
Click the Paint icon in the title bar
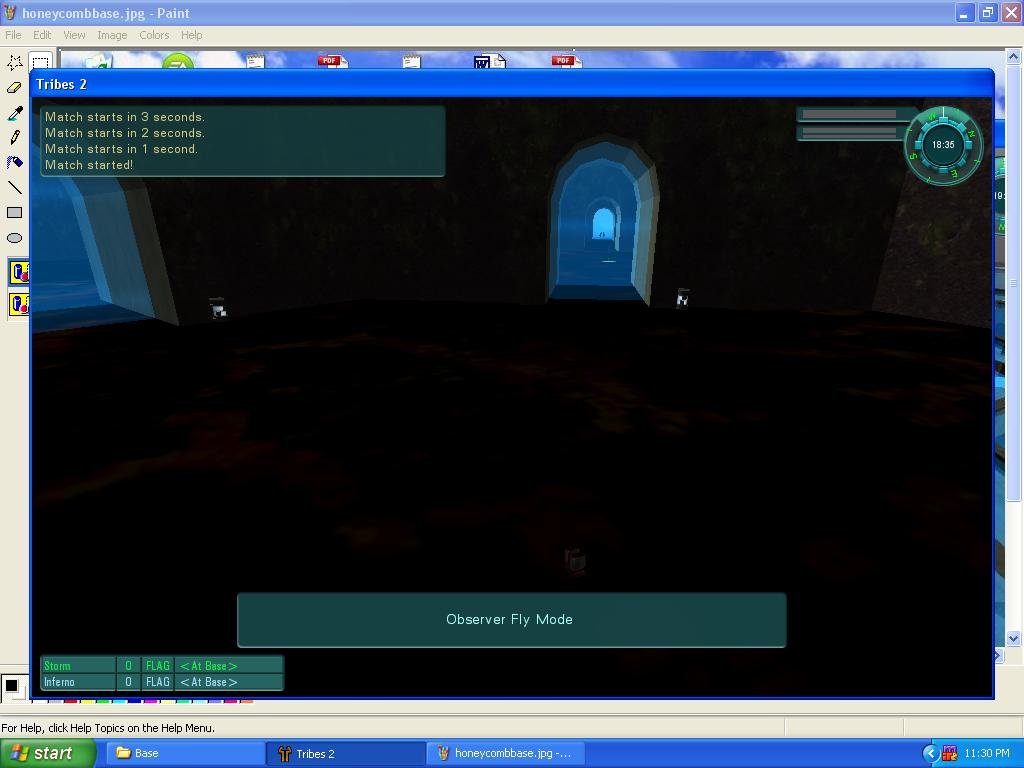tap(10, 12)
